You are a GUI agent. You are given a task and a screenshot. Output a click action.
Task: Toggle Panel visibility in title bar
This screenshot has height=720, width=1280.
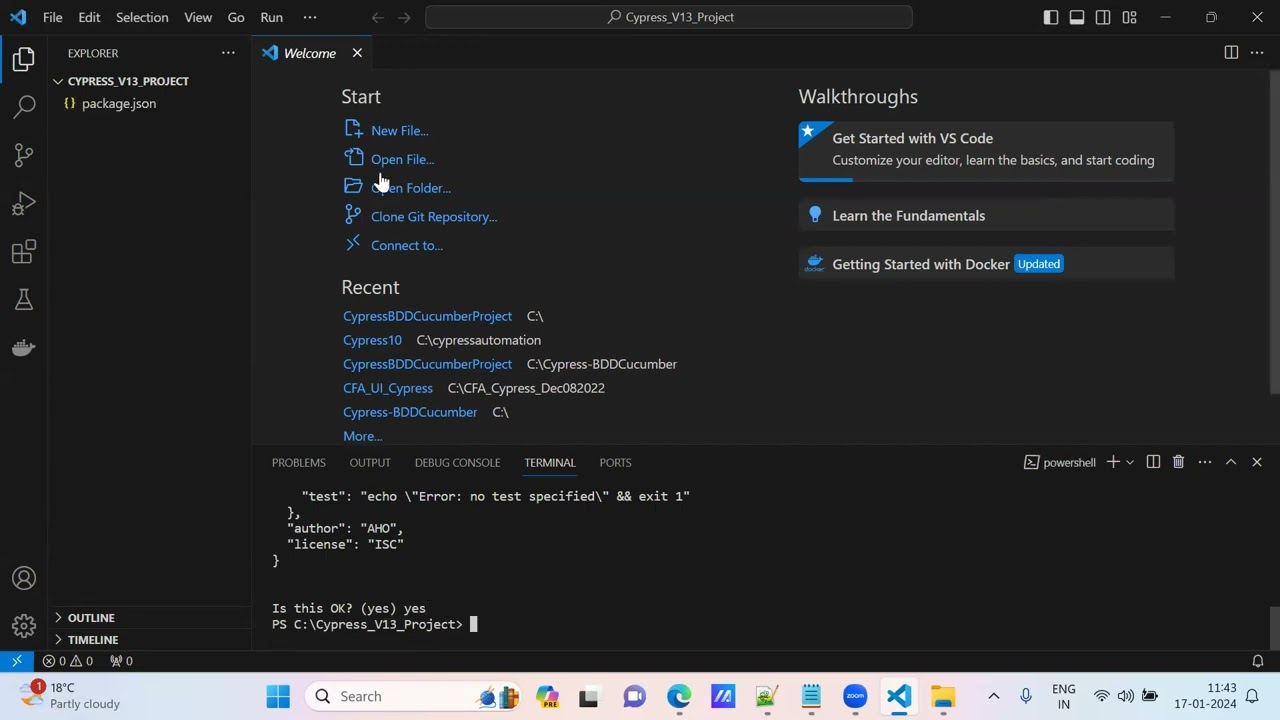point(1077,17)
